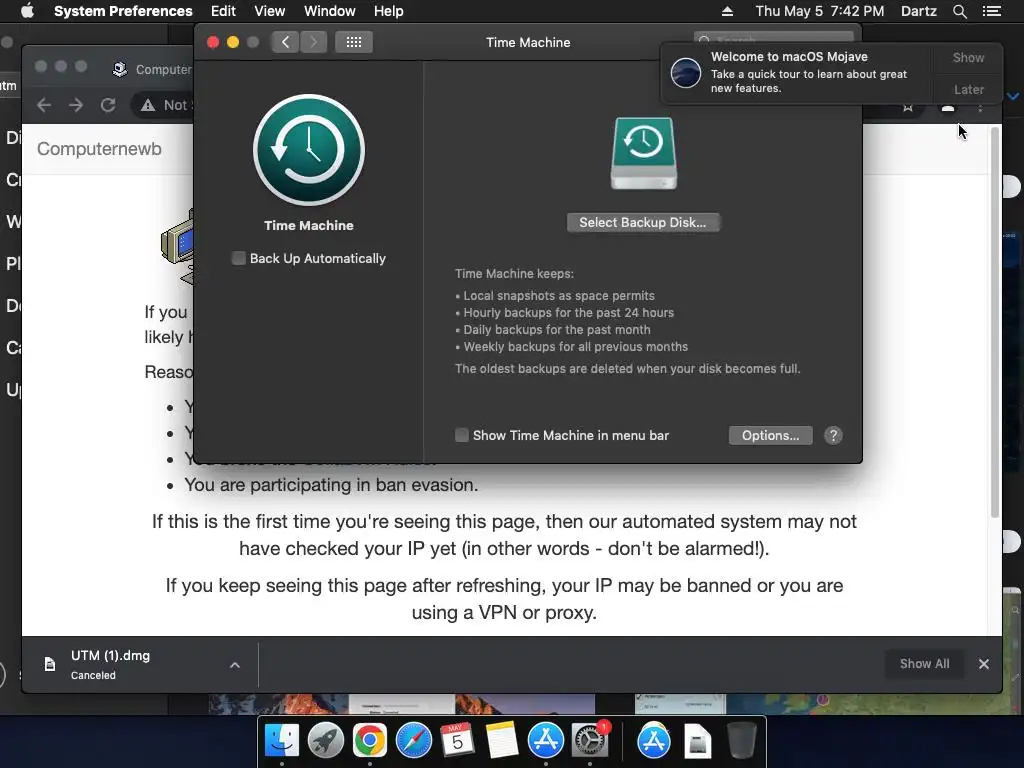Go back in System Preferences

285,42
